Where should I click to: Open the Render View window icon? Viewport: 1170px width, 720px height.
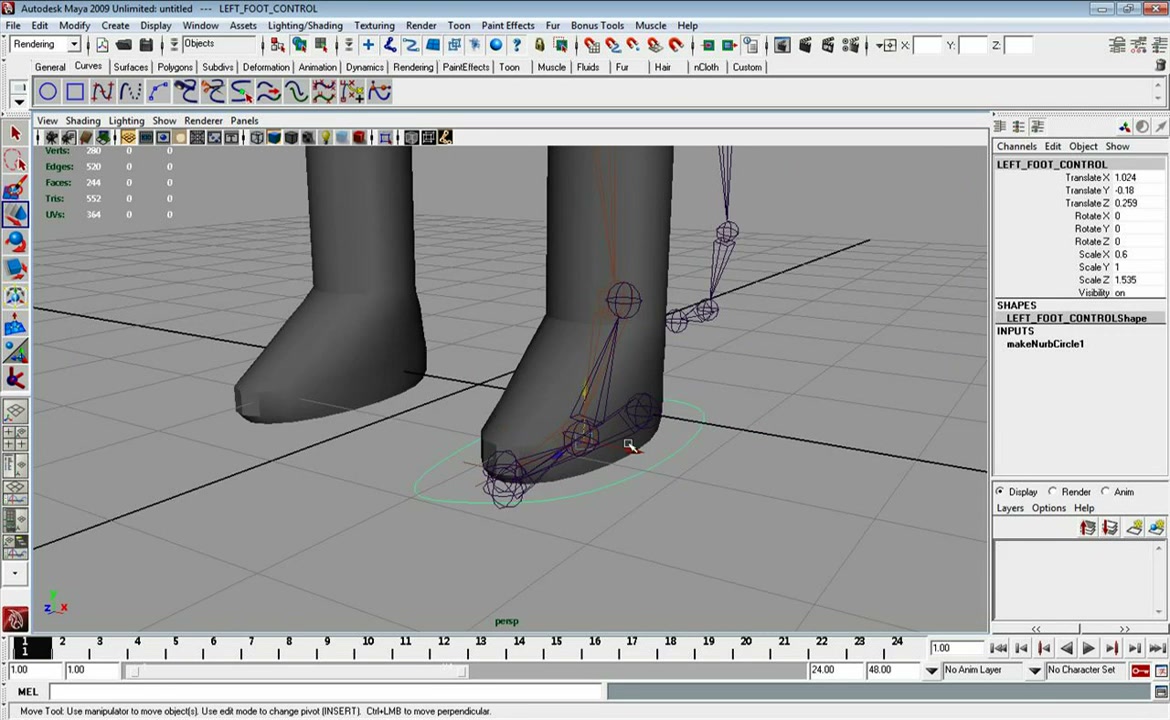[x=782, y=45]
